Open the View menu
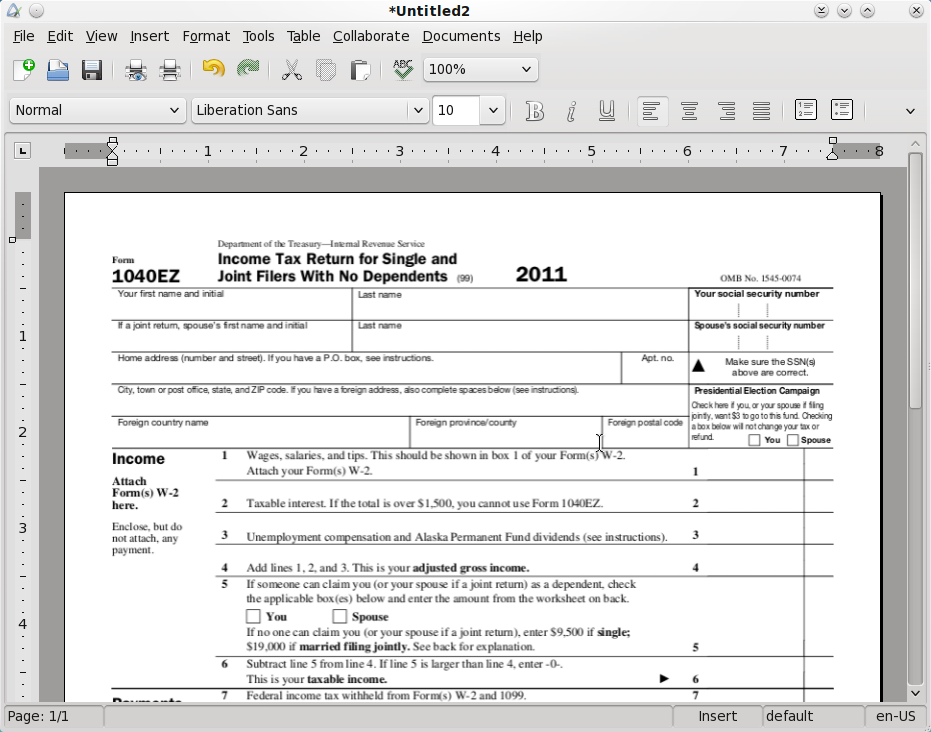This screenshot has width=931, height=732. pyautogui.click(x=102, y=36)
